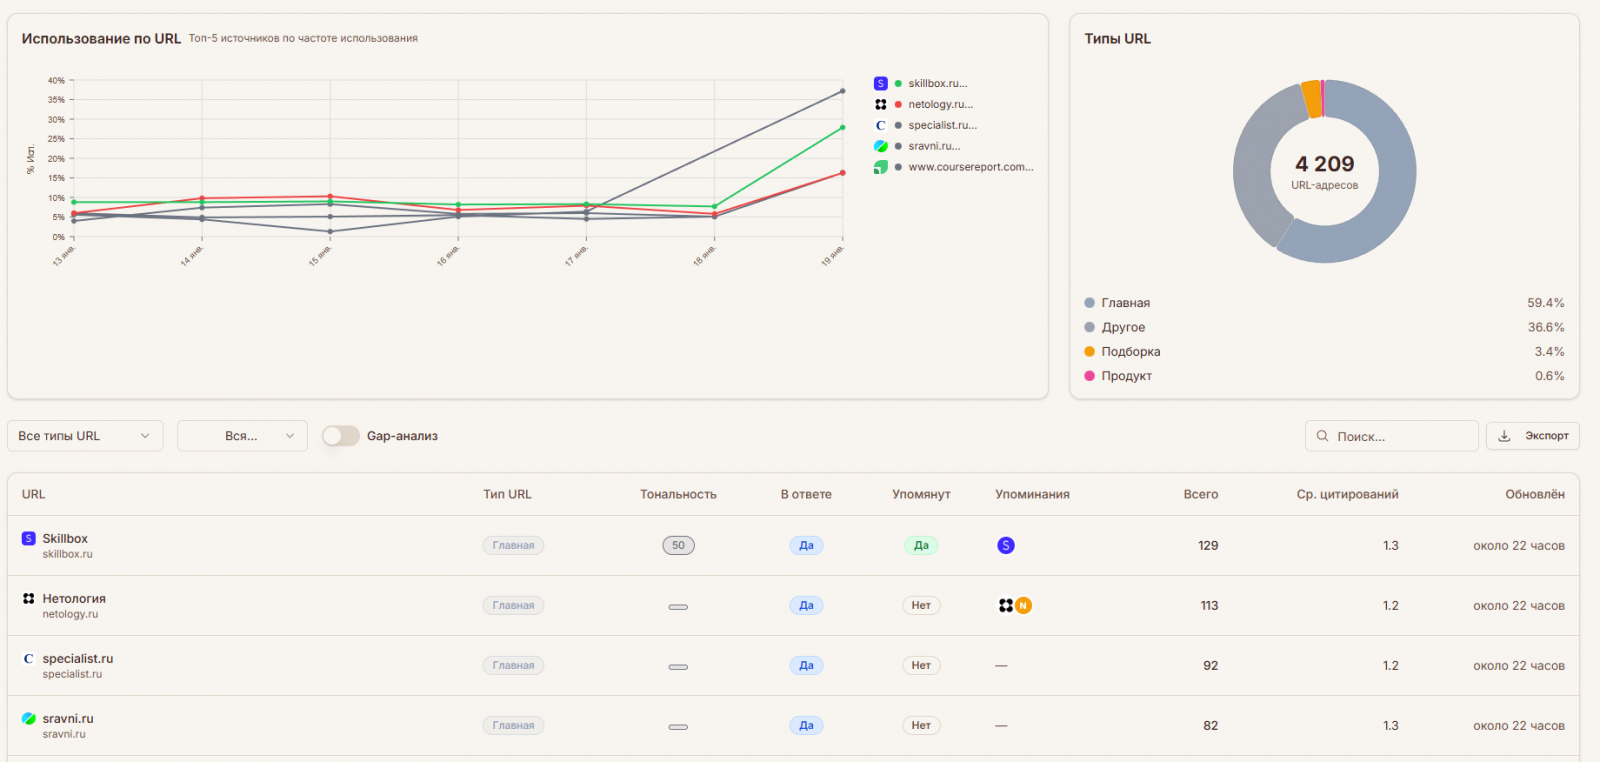The width and height of the screenshot is (1600, 762).
Task: Select www.coursereport.com... in the chart legend
Action: click(x=971, y=168)
